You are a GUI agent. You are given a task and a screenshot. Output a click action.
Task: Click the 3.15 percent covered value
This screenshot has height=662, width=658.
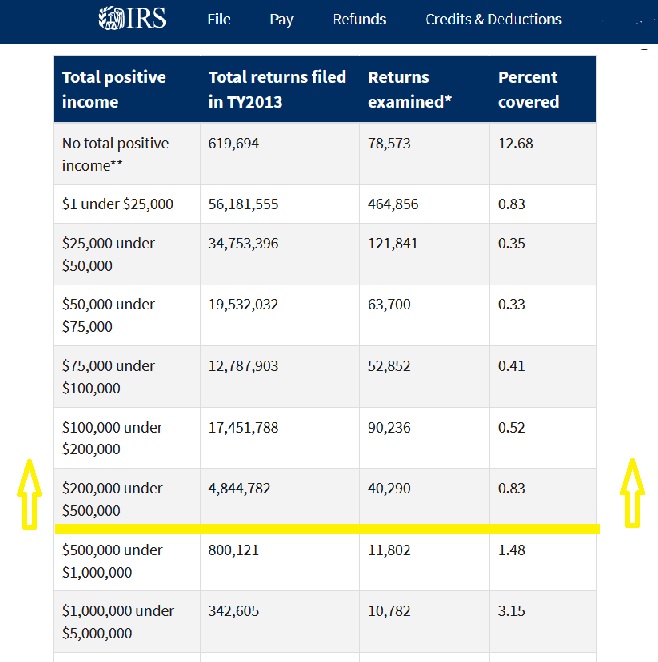(x=511, y=611)
